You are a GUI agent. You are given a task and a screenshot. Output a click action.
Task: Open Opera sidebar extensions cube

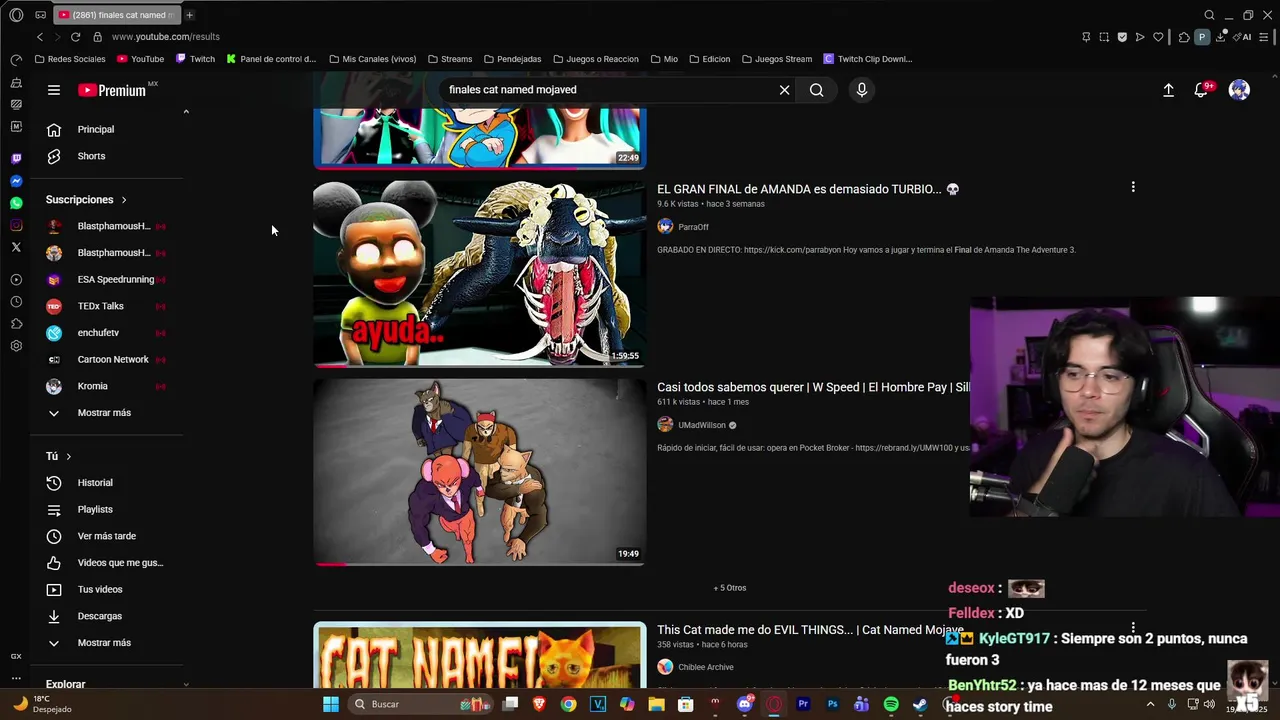(x=16, y=324)
